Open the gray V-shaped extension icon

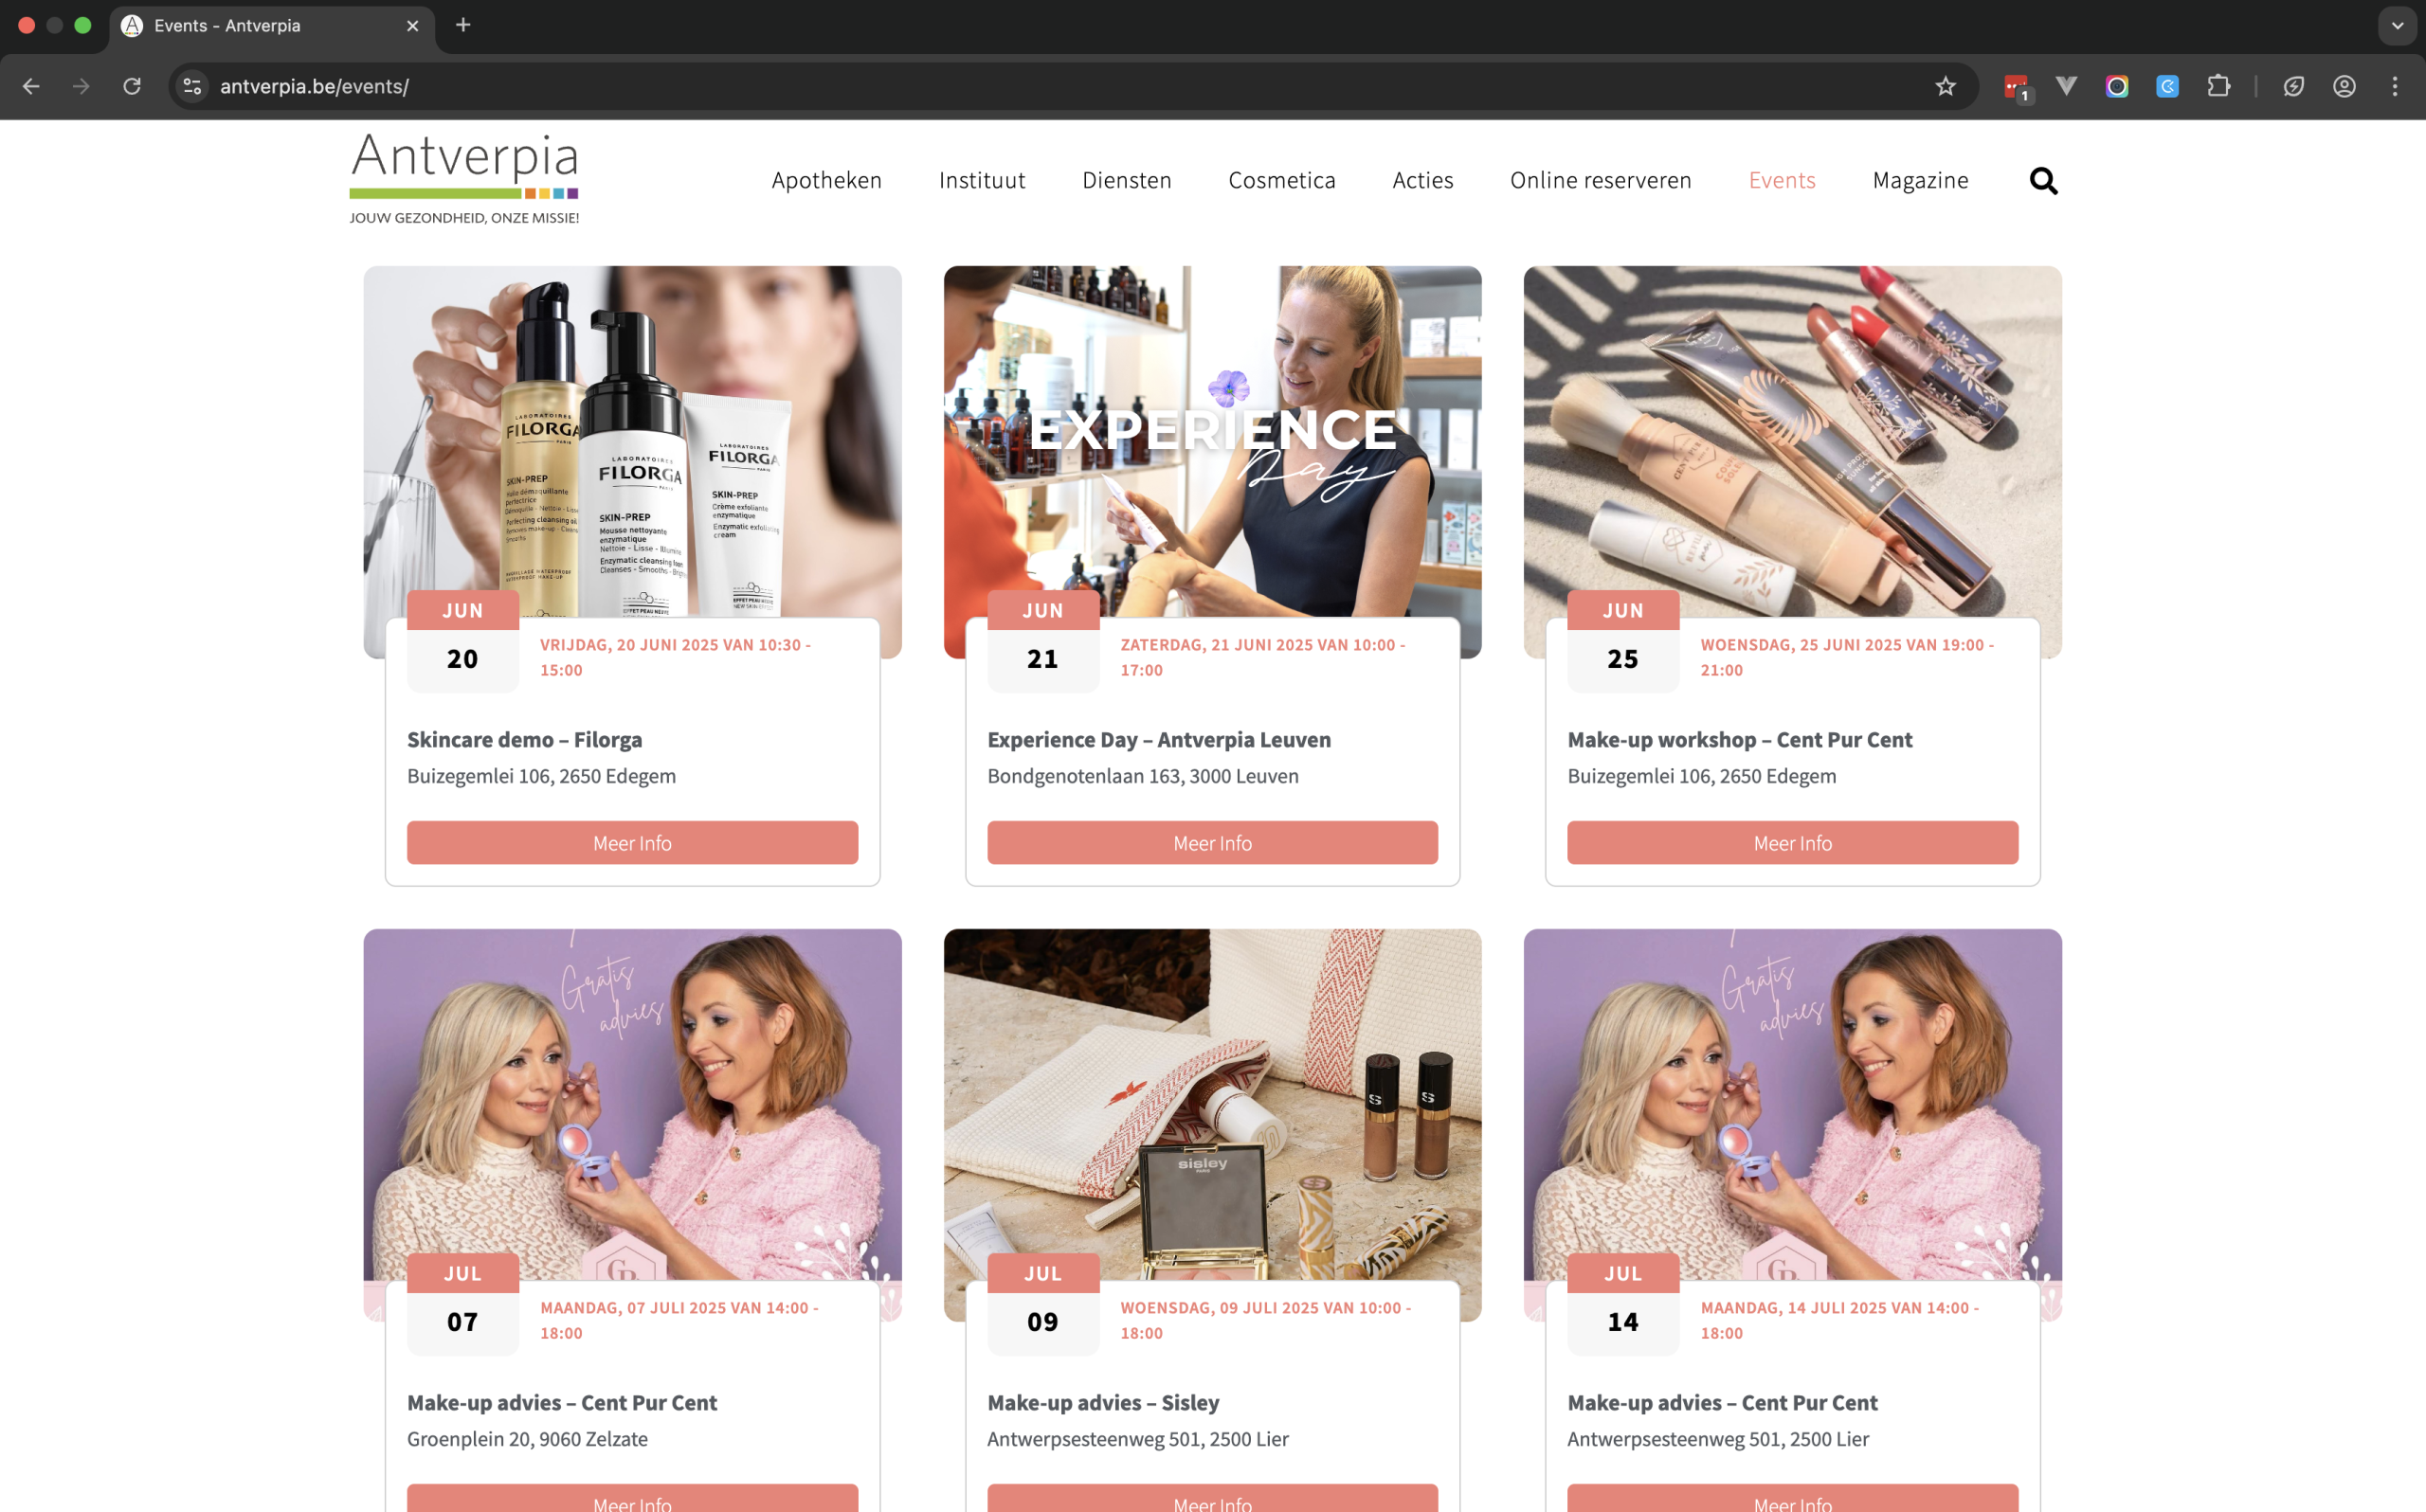coord(2066,86)
